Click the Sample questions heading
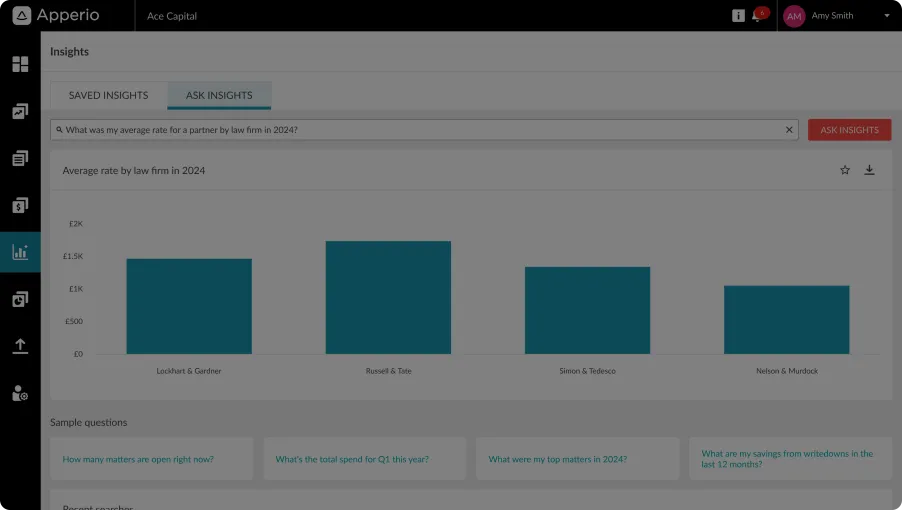This screenshot has height=510, width=902. point(89,422)
